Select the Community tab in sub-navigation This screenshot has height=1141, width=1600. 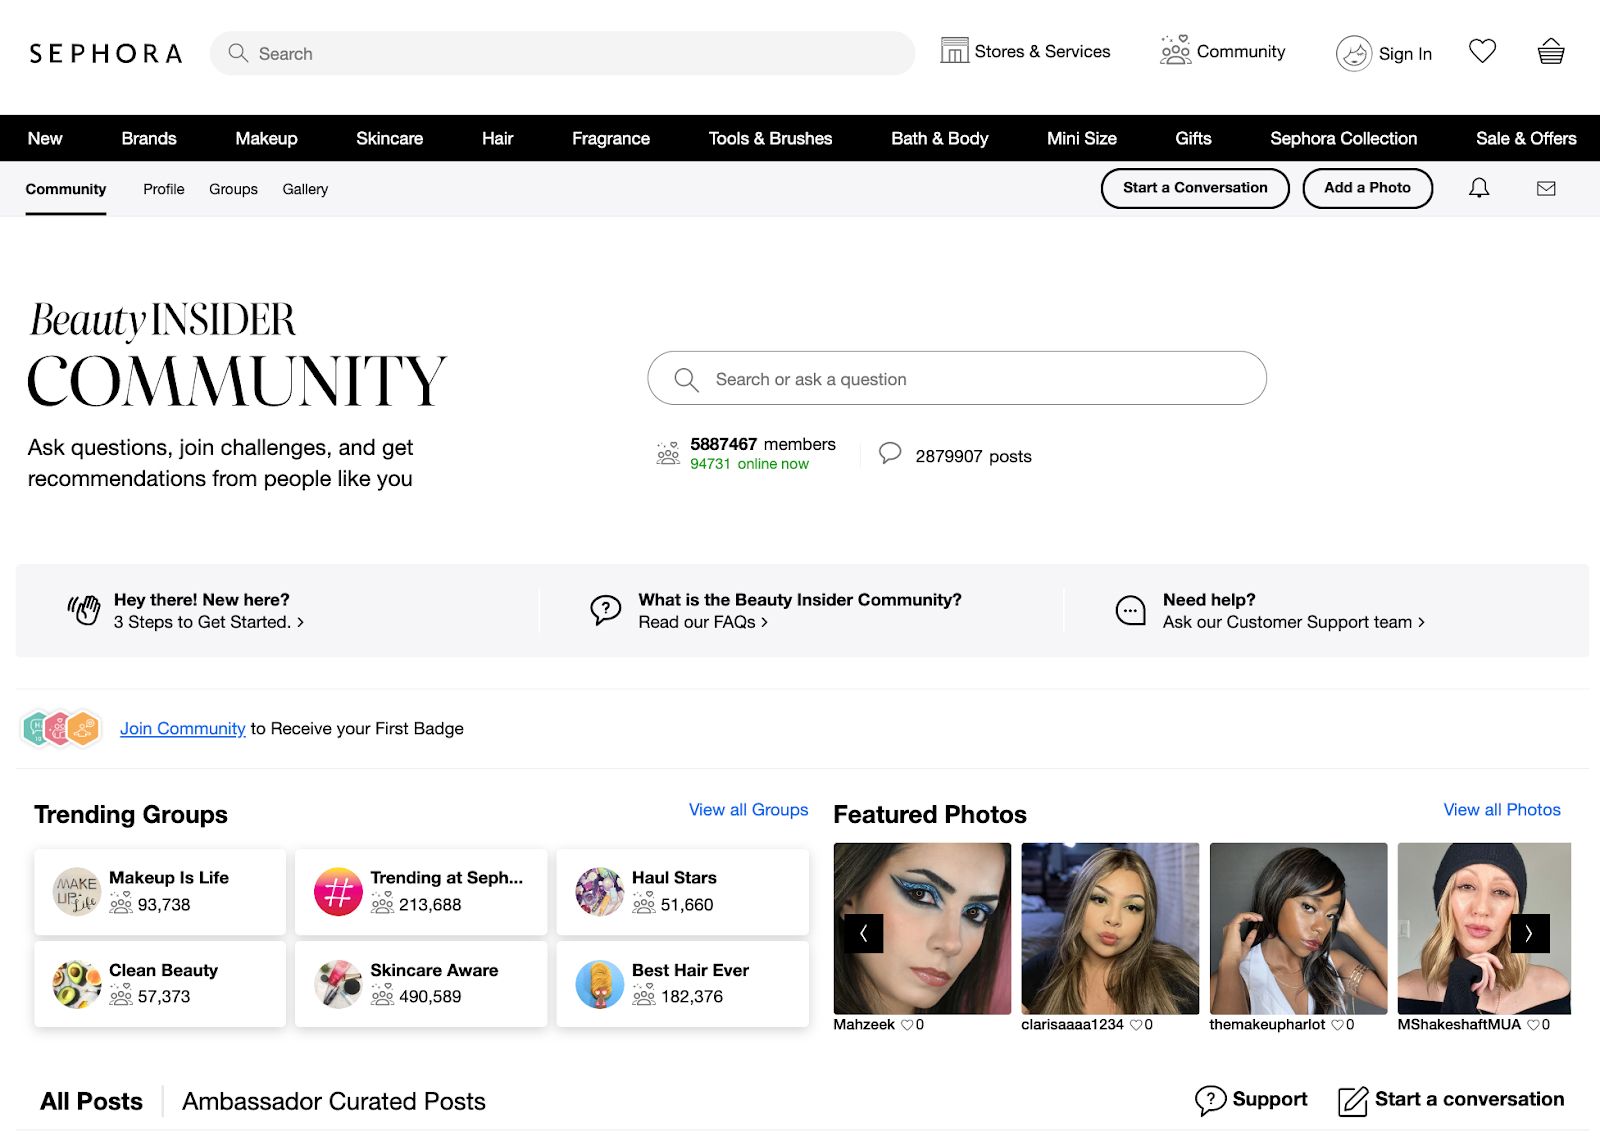[x=66, y=189]
